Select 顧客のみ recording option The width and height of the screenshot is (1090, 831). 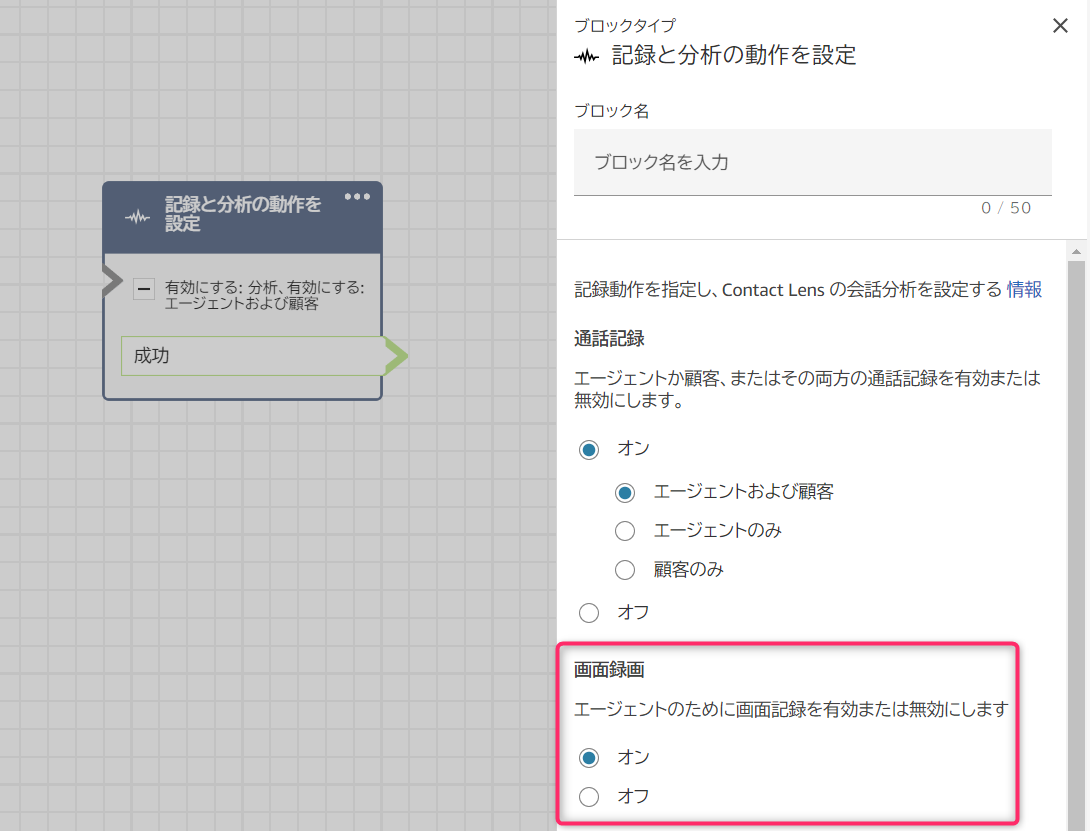(625, 570)
